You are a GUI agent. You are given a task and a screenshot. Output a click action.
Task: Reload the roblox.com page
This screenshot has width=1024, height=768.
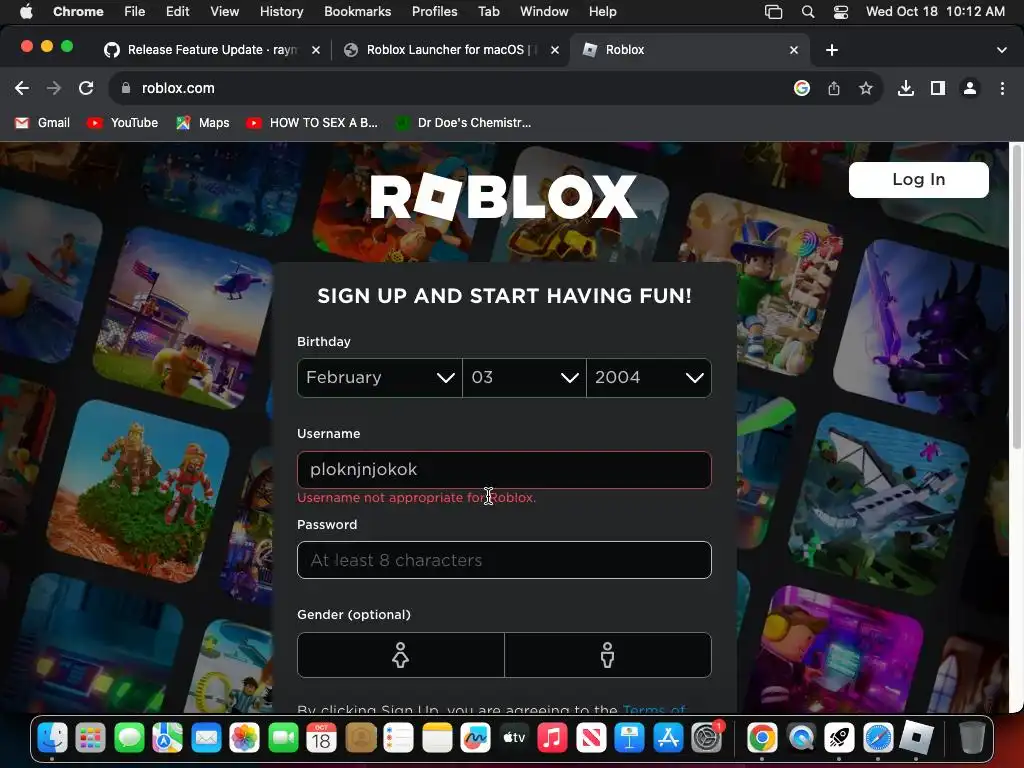pos(86,88)
